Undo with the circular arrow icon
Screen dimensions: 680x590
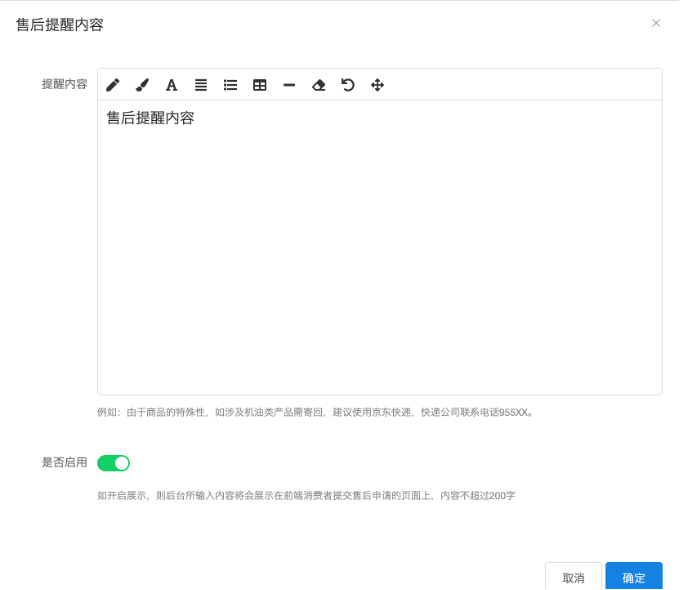click(348, 85)
